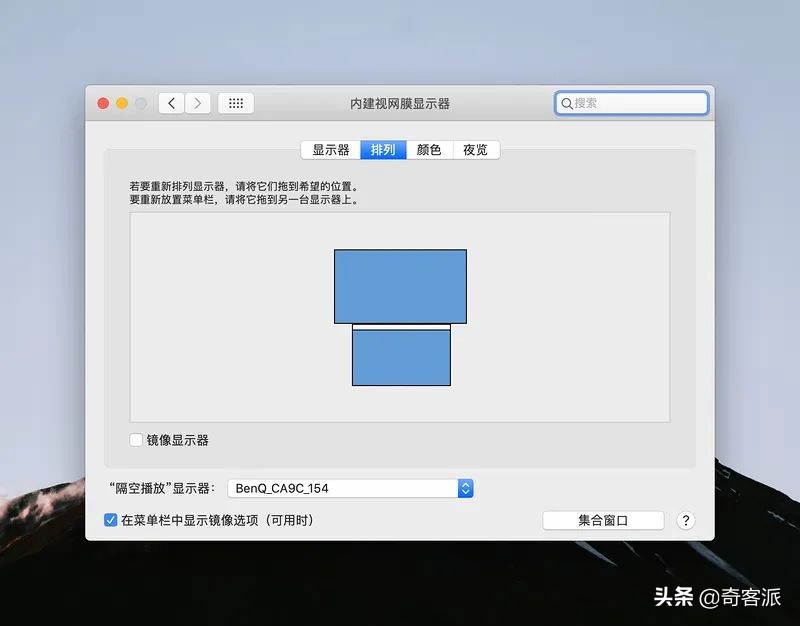The image size is (800, 626).
Task: Open the 夜览 tab
Action: (x=476, y=150)
